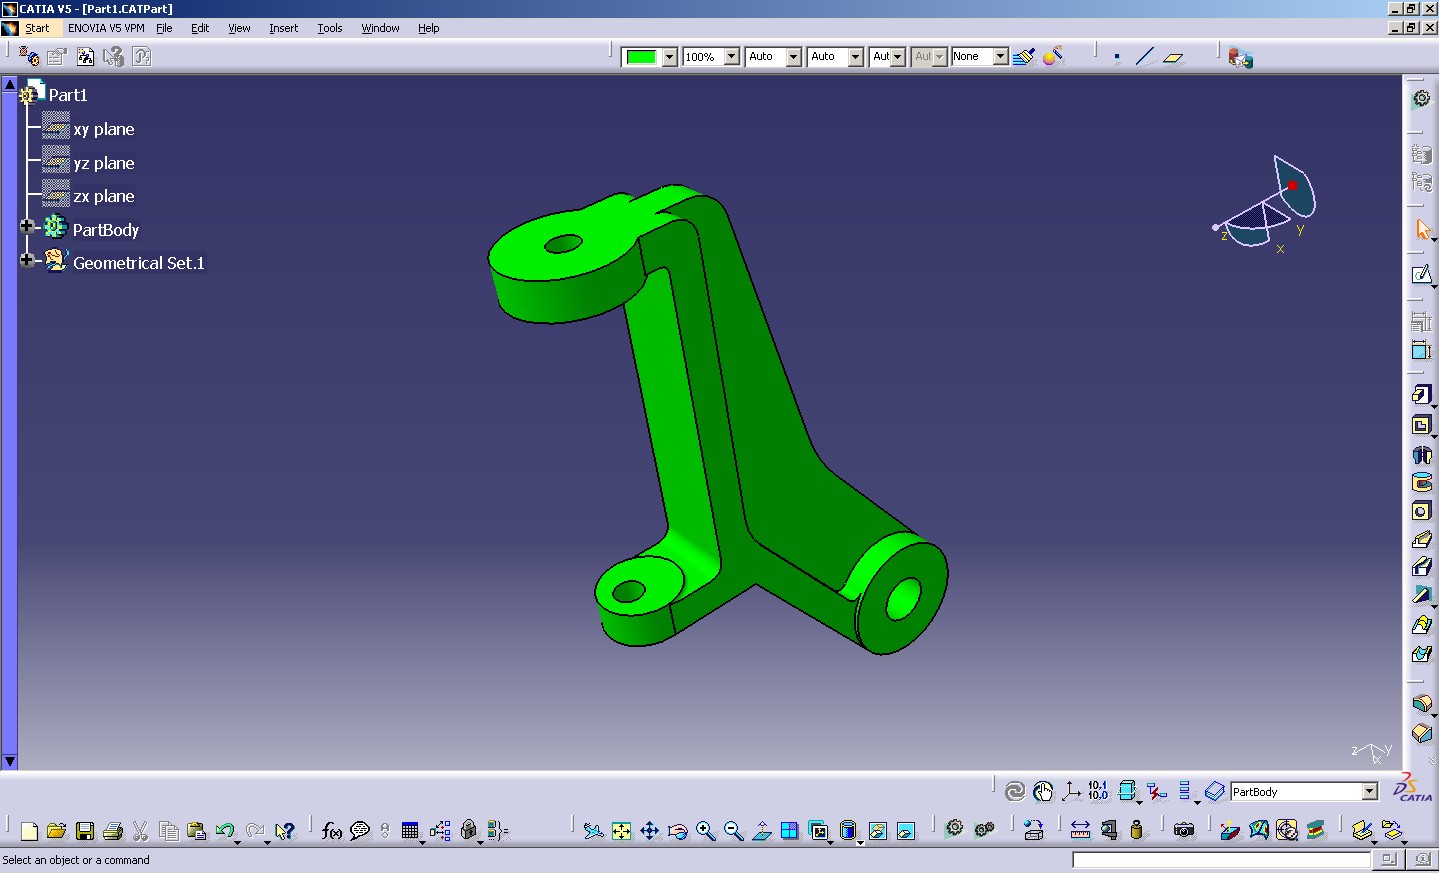
Task: Click the Zoom Out magnifier icon
Action: (x=733, y=831)
